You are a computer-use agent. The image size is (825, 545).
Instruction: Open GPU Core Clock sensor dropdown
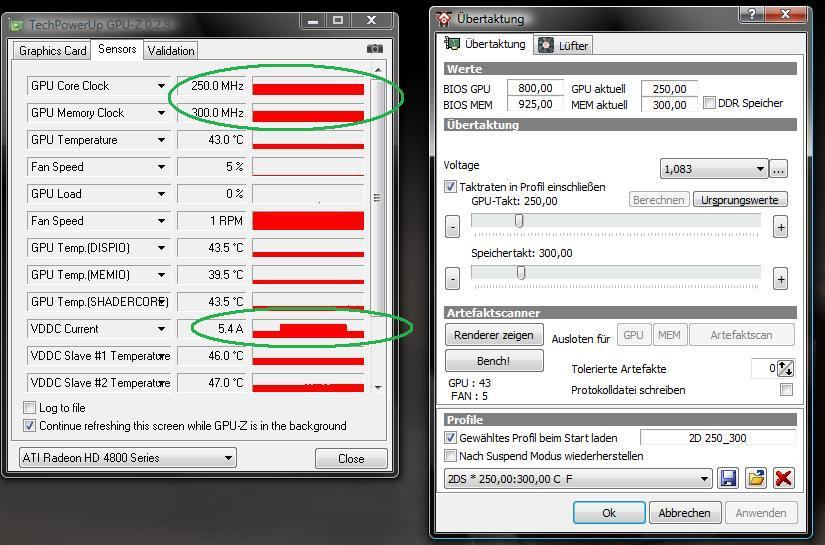tap(161, 86)
